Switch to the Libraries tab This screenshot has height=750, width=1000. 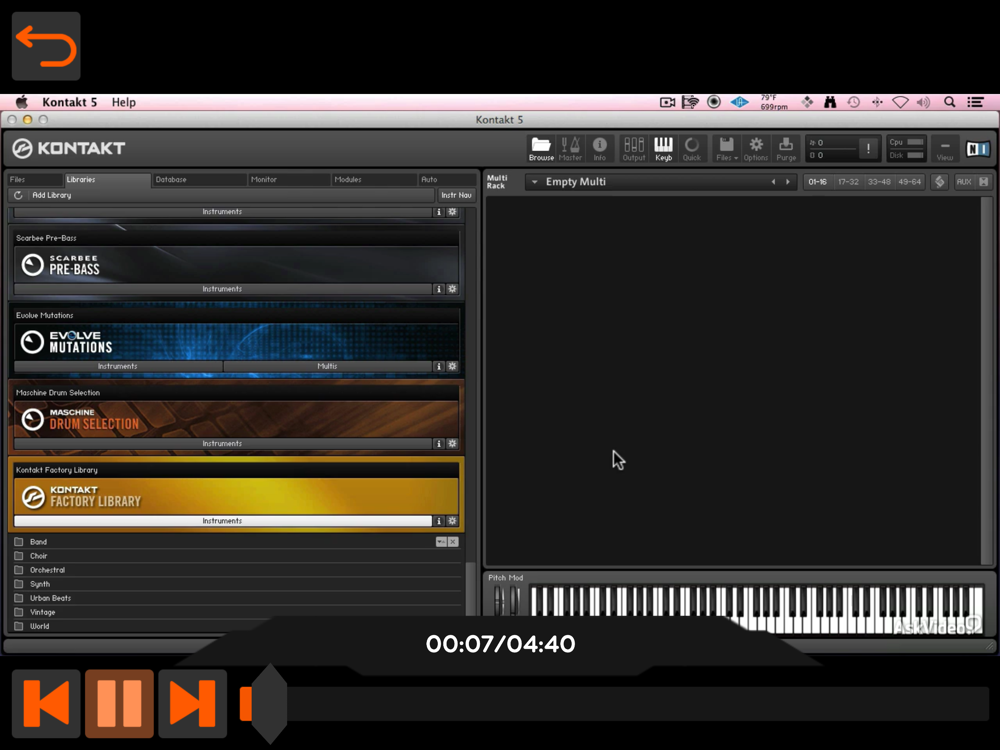click(x=107, y=179)
